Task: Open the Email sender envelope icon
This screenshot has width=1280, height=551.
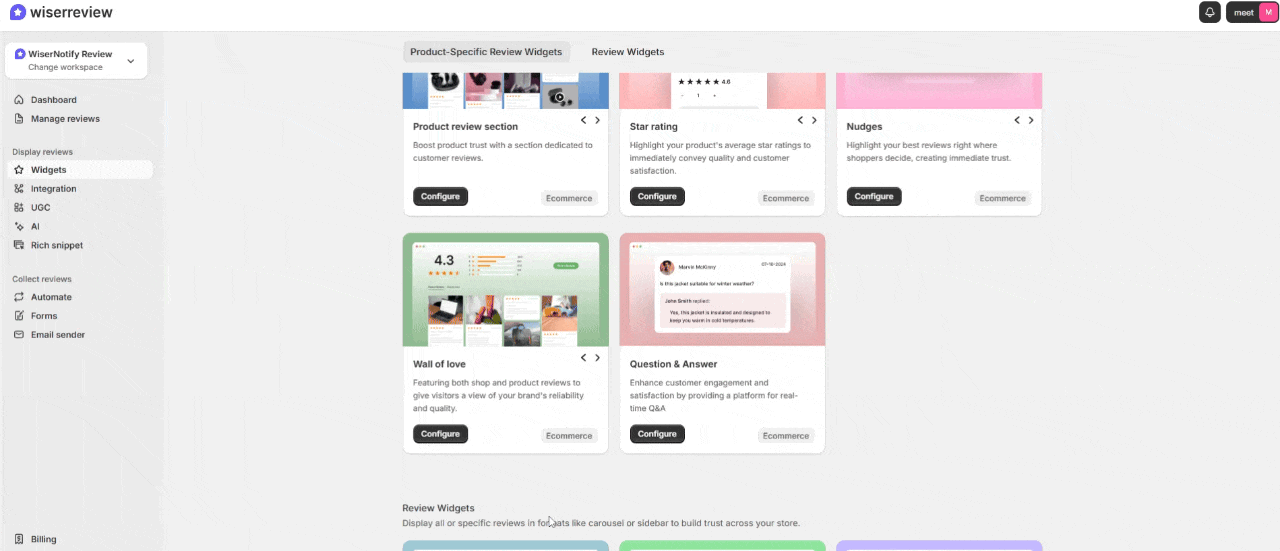Action: tap(19, 335)
